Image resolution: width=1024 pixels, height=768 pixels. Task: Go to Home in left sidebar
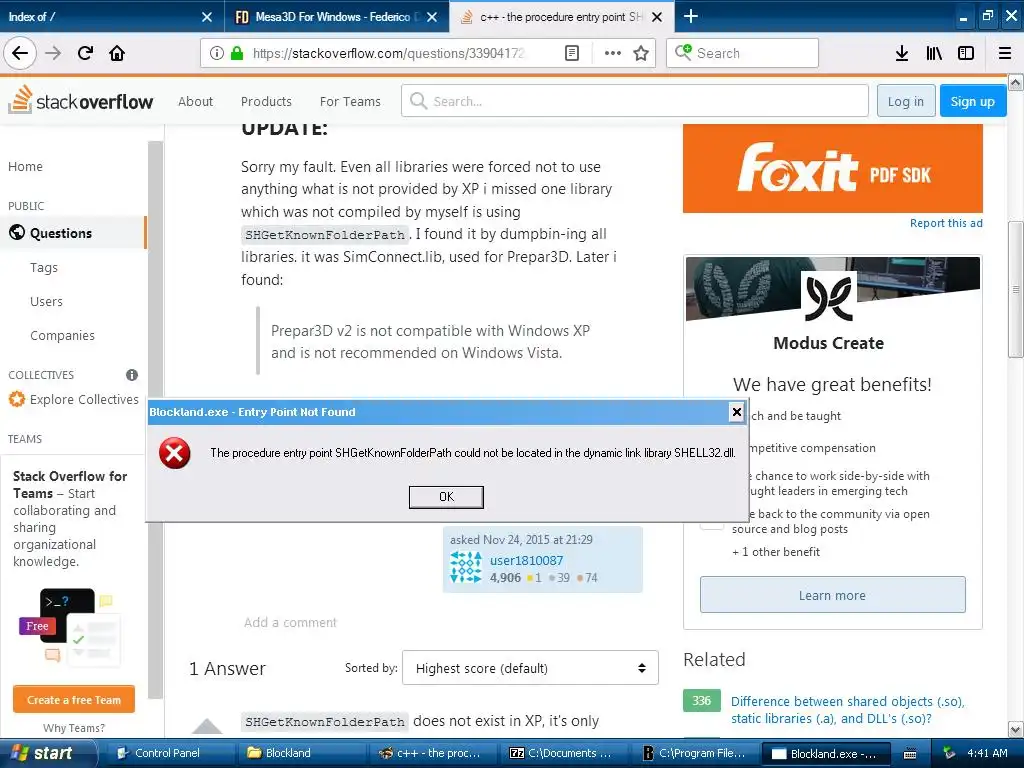pyautogui.click(x=25, y=167)
